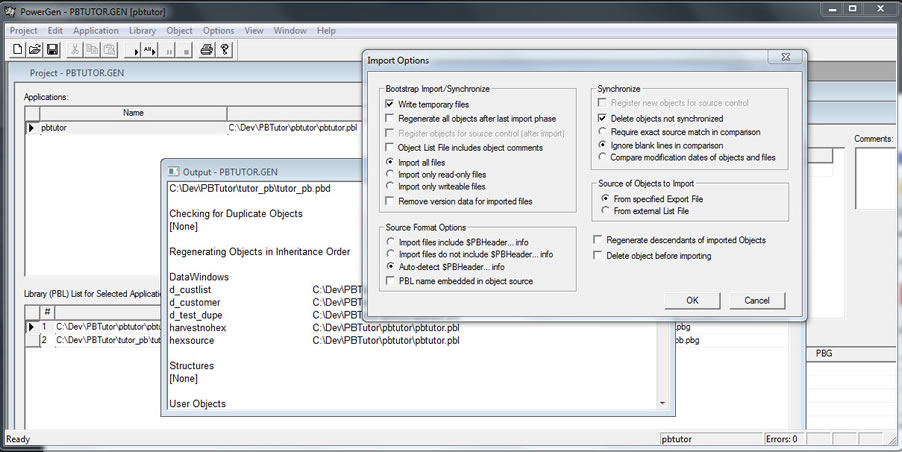The height and width of the screenshot is (452, 902).
Task: Enable Regenerate descendants of imported Objects
Action: click(598, 240)
